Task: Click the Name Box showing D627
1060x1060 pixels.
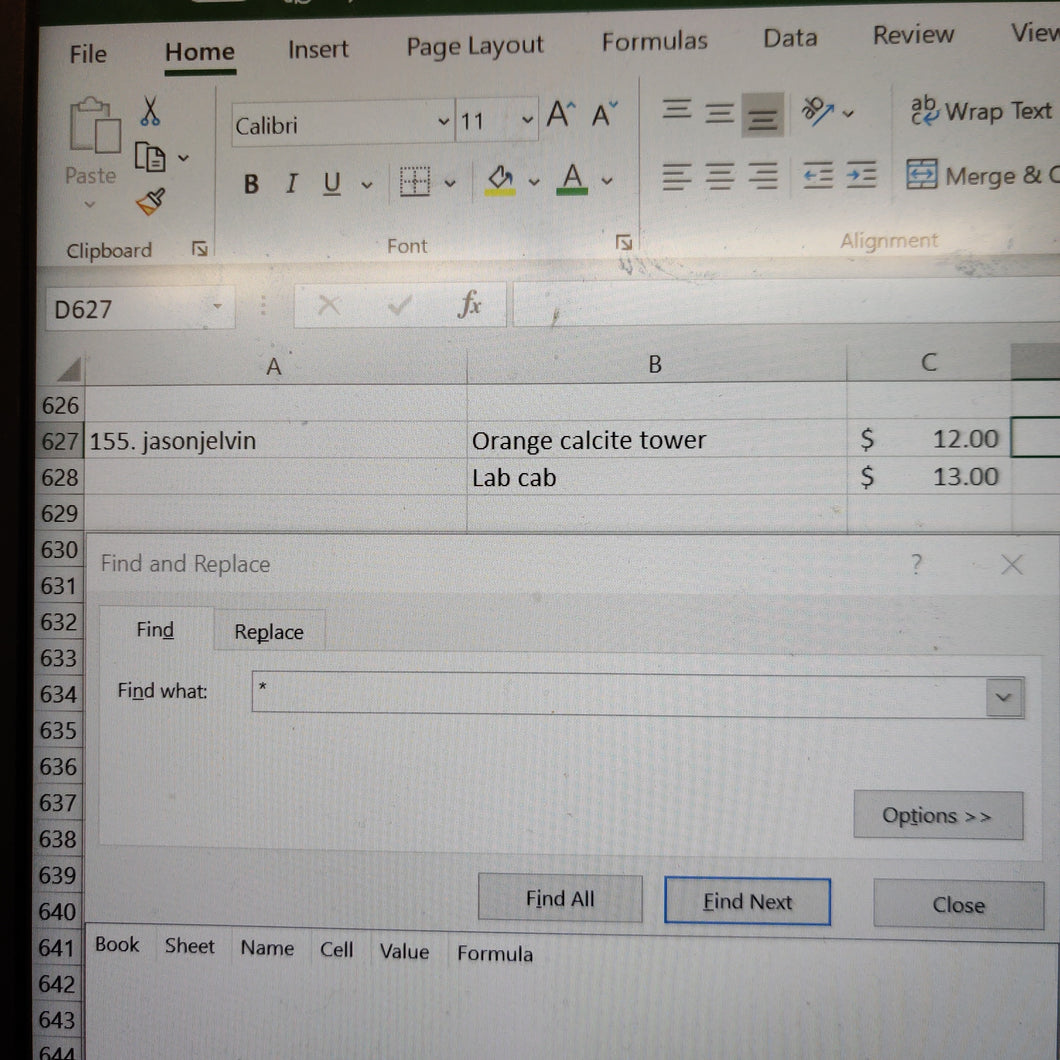Action: pos(140,308)
